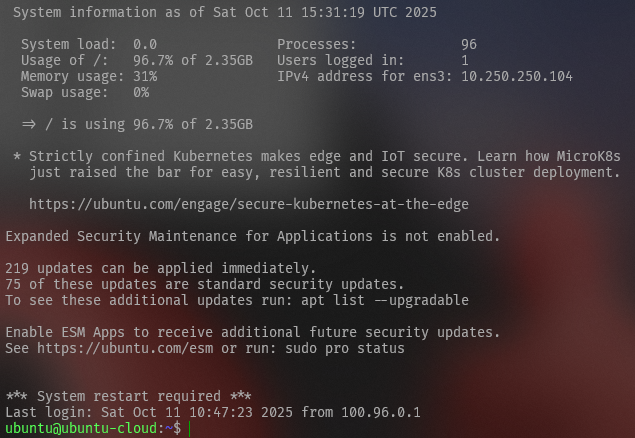Click the 'Swap usage: 0%' line
This screenshot has height=438, width=635.
(85, 93)
